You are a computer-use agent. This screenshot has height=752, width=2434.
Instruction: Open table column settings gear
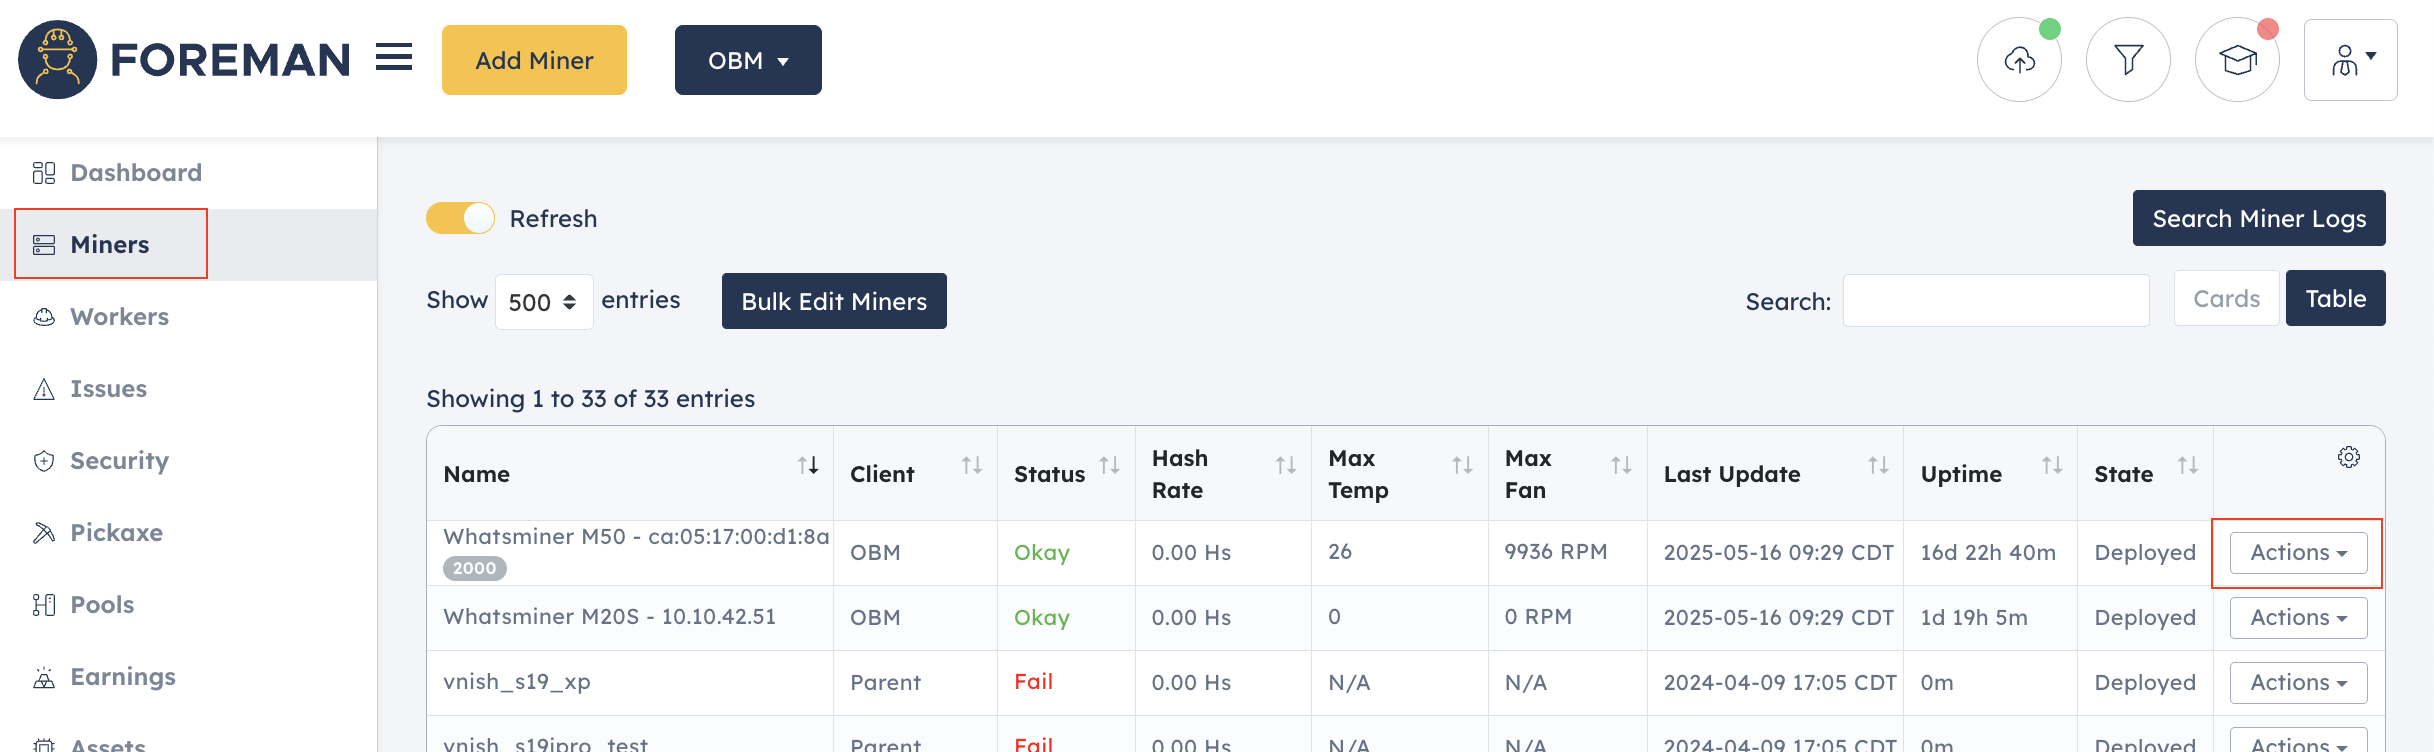(x=2349, y=457)
